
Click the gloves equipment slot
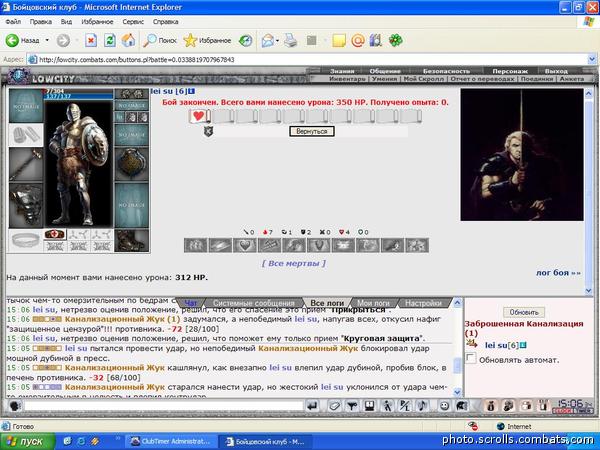(26, 135)
